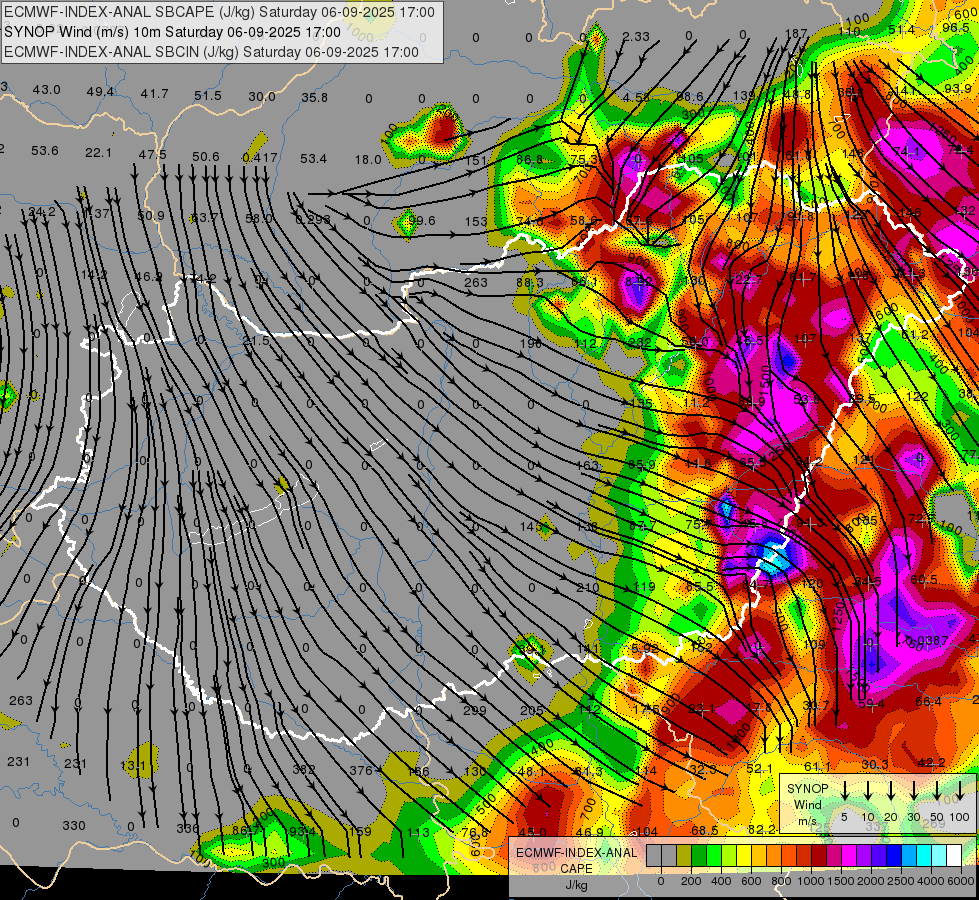Click the '13.1' value on the map
979x900 pixels.
133,765
